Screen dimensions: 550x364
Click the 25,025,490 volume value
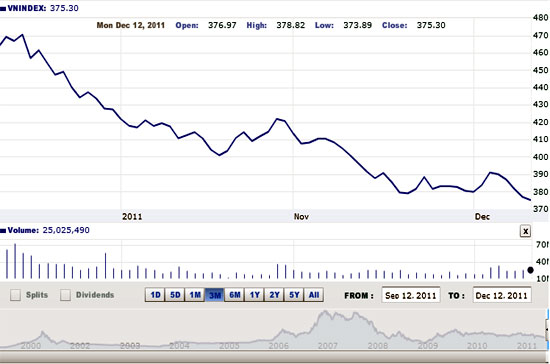coord(66,230)
